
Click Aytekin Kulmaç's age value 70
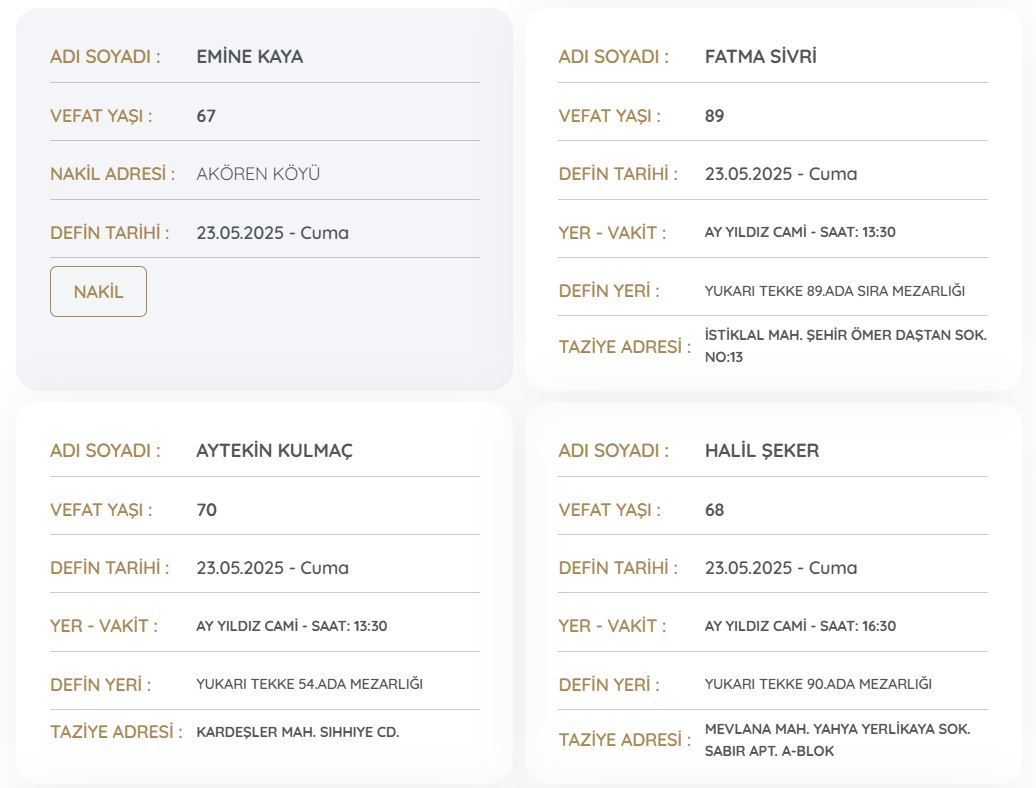click(206, 510)
